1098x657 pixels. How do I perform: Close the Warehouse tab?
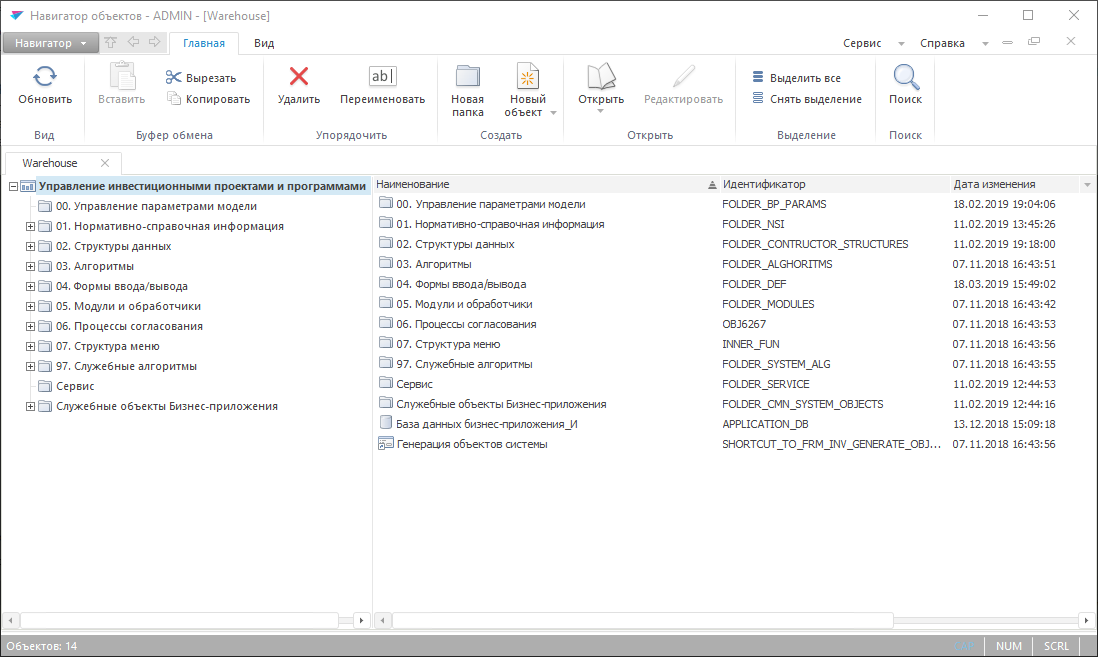[104, 163]
